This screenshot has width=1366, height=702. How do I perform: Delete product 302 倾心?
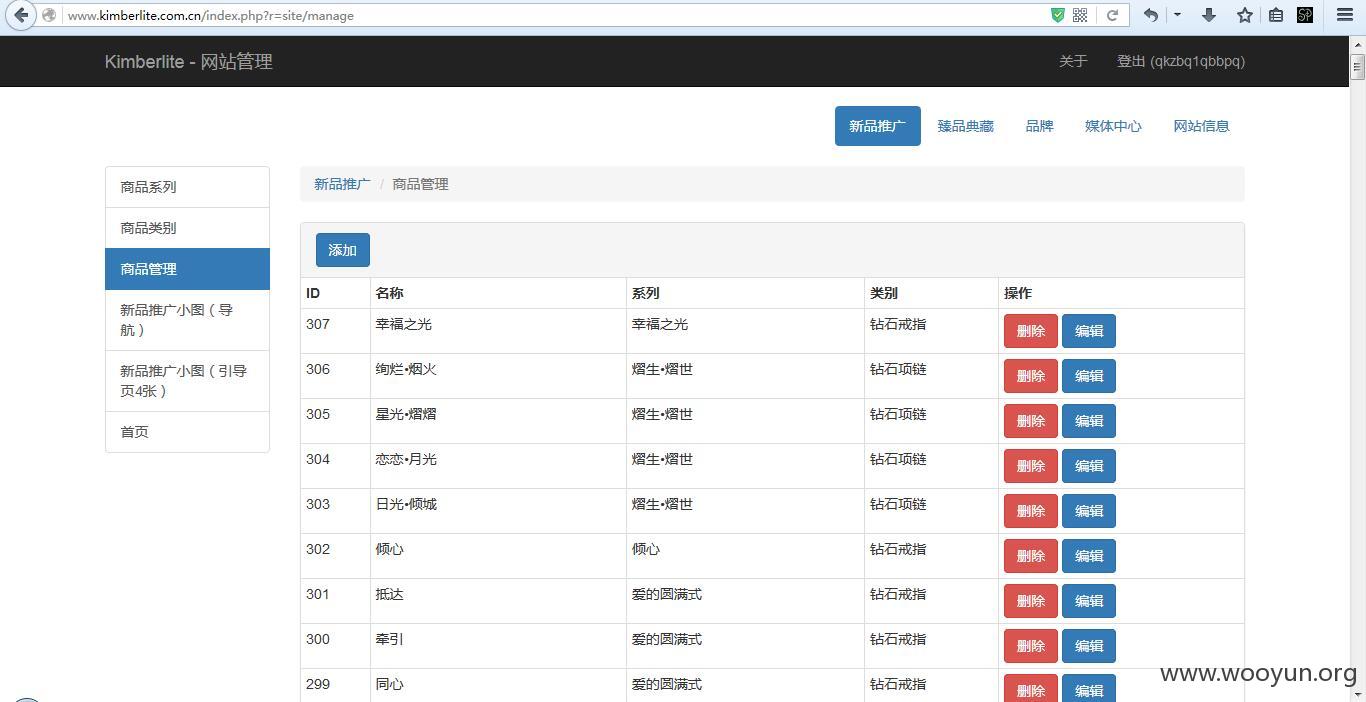tap(1031, 556)
